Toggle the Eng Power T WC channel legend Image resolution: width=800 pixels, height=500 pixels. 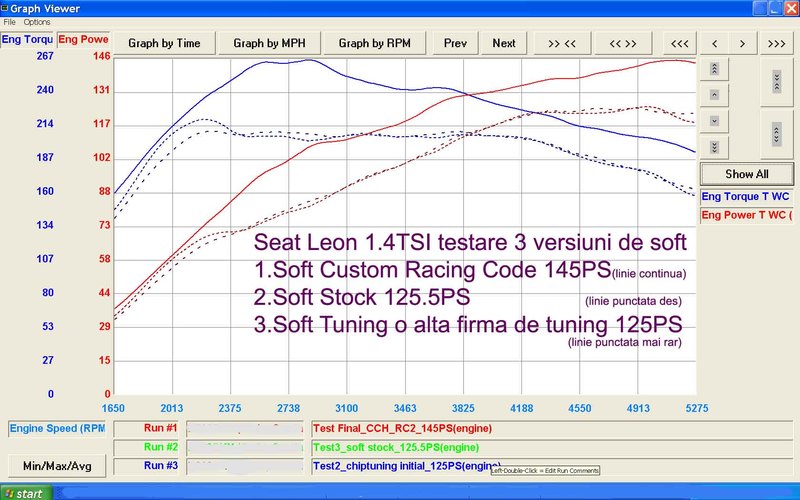click(746, 215)
